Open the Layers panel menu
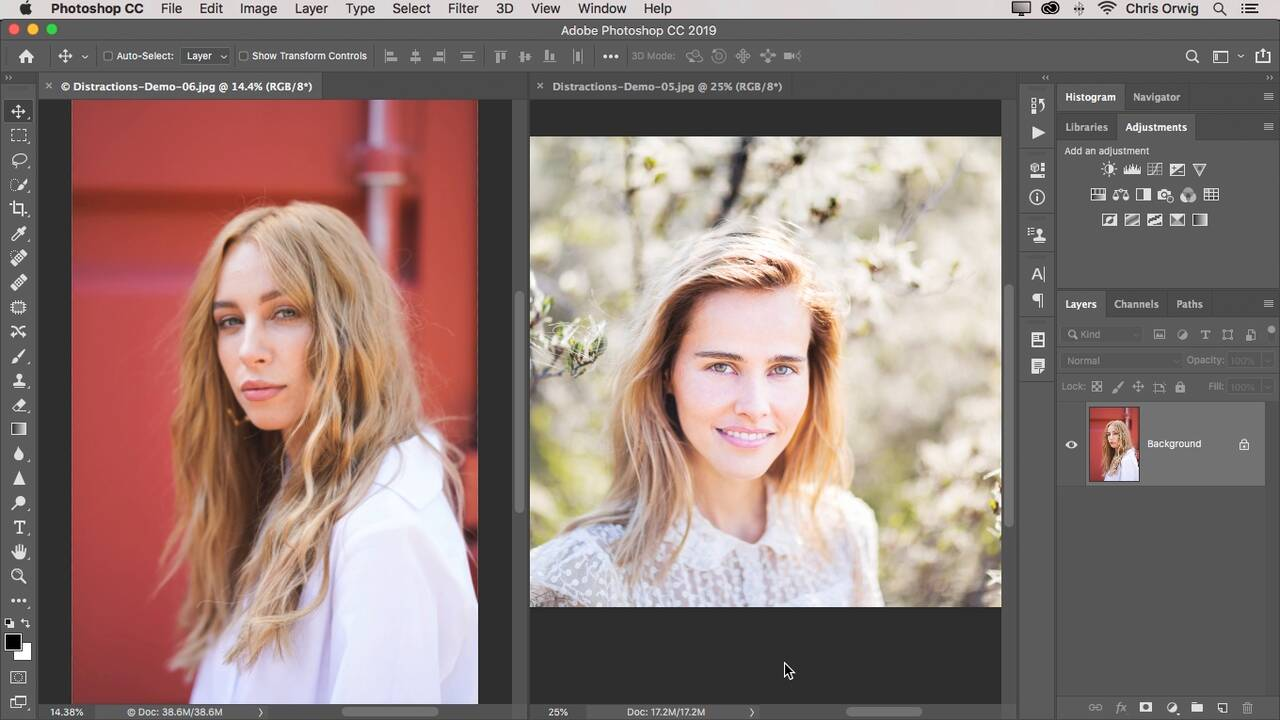Image resolution: width=1280 pixels, height=720 pixels. 1269,304
